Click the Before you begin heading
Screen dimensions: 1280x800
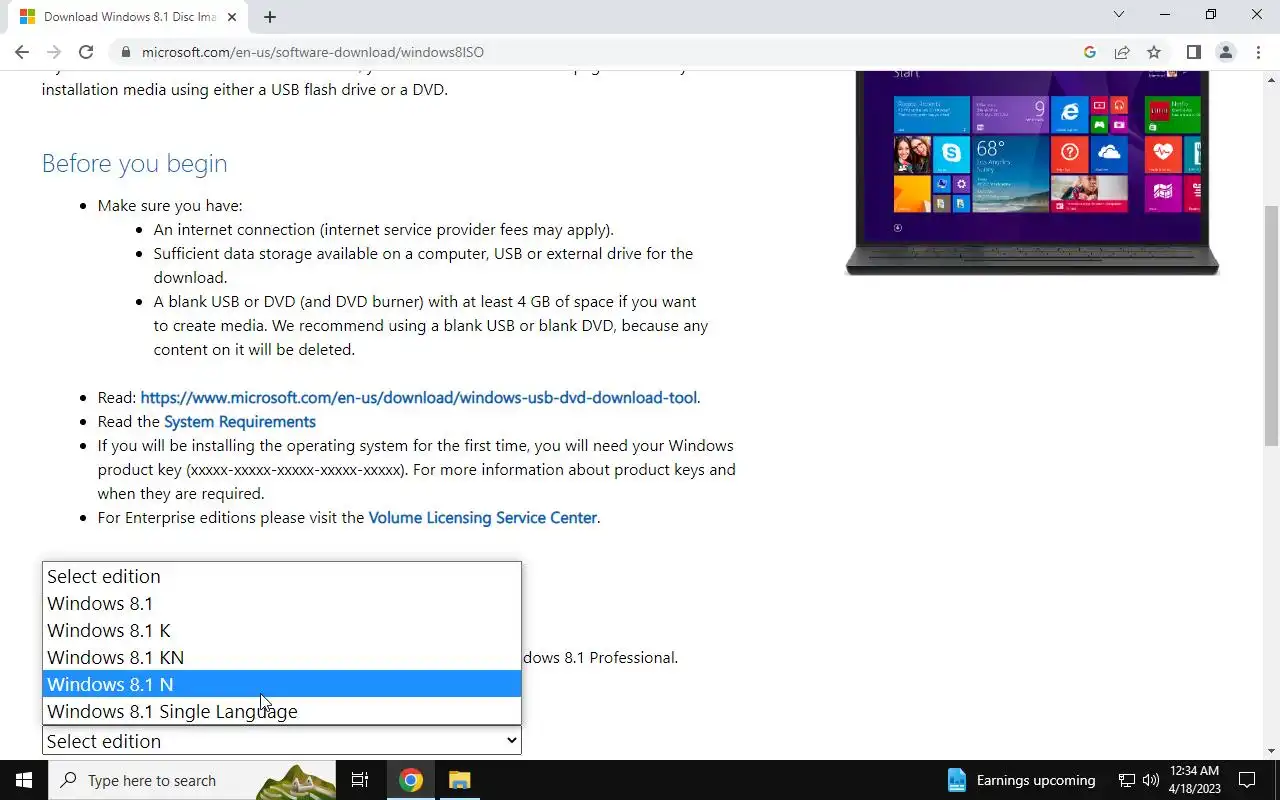(134, 163)
